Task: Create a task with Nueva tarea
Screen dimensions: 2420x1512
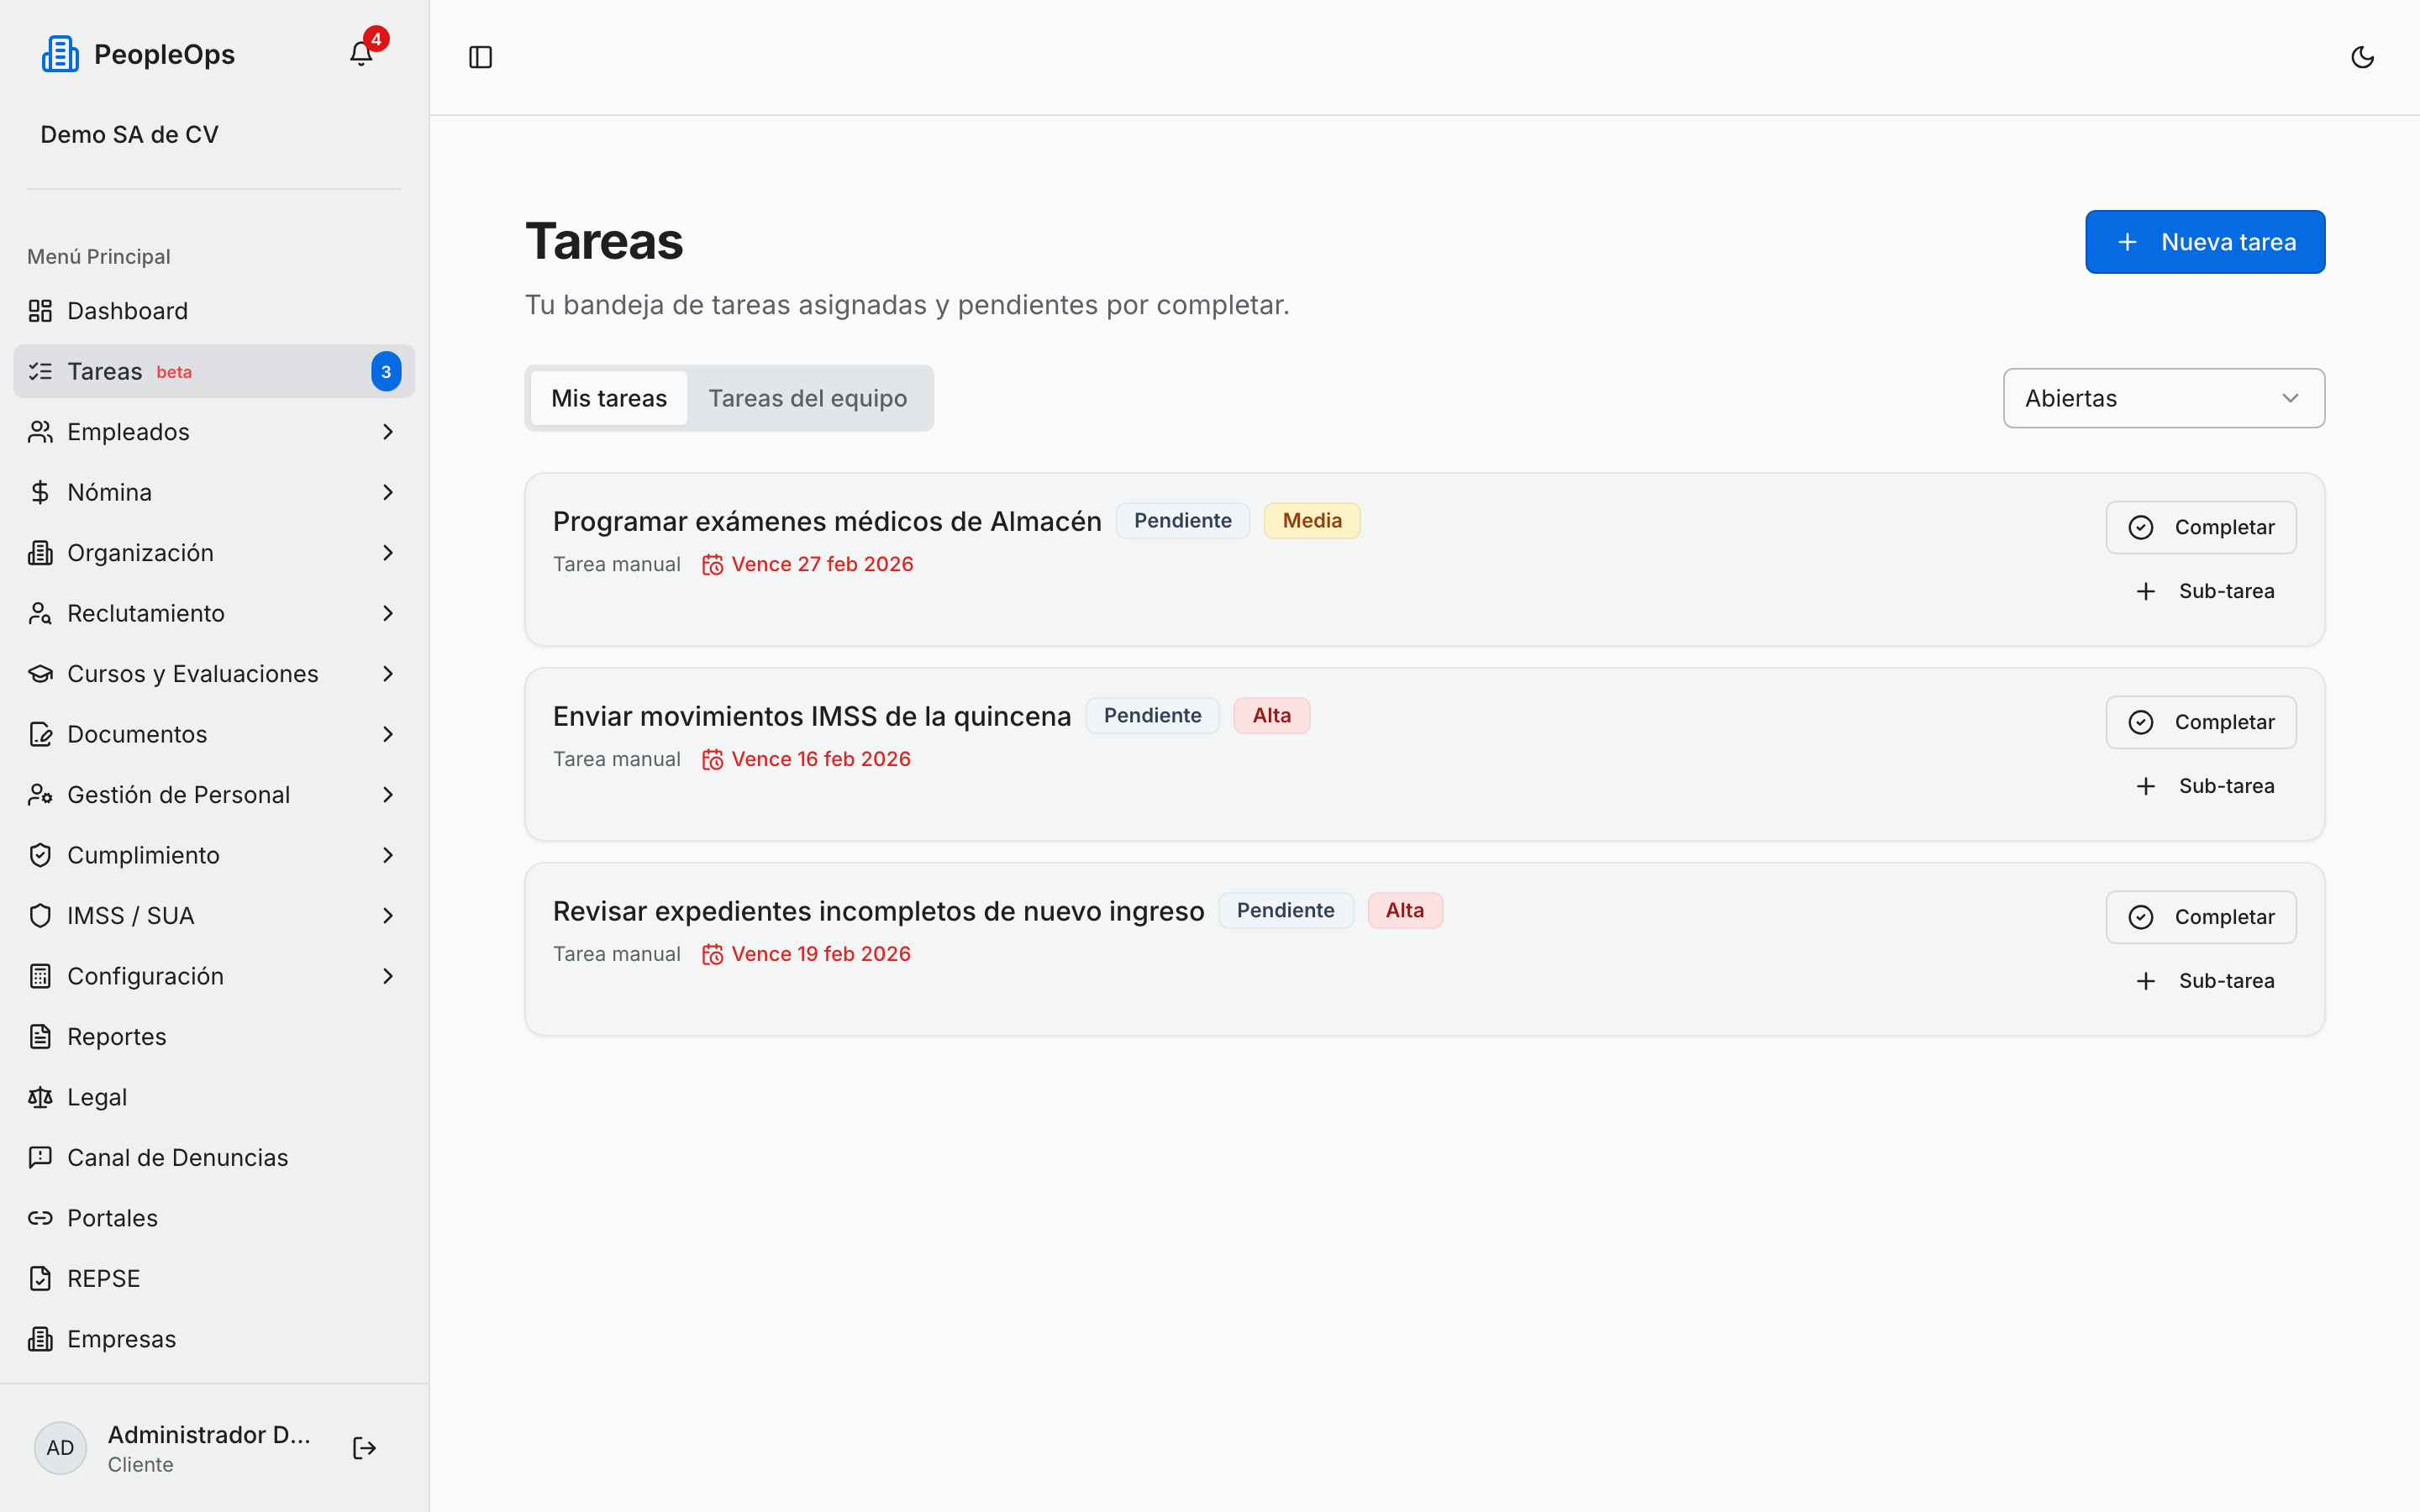Action: (x=2205, y=242)
